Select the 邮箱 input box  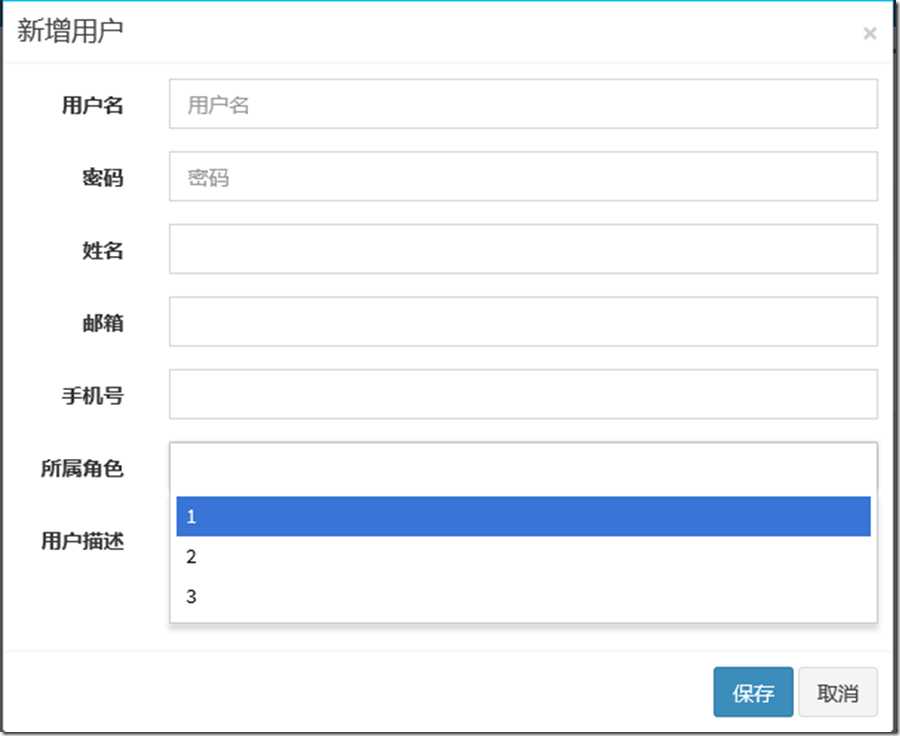coord(523,321)
